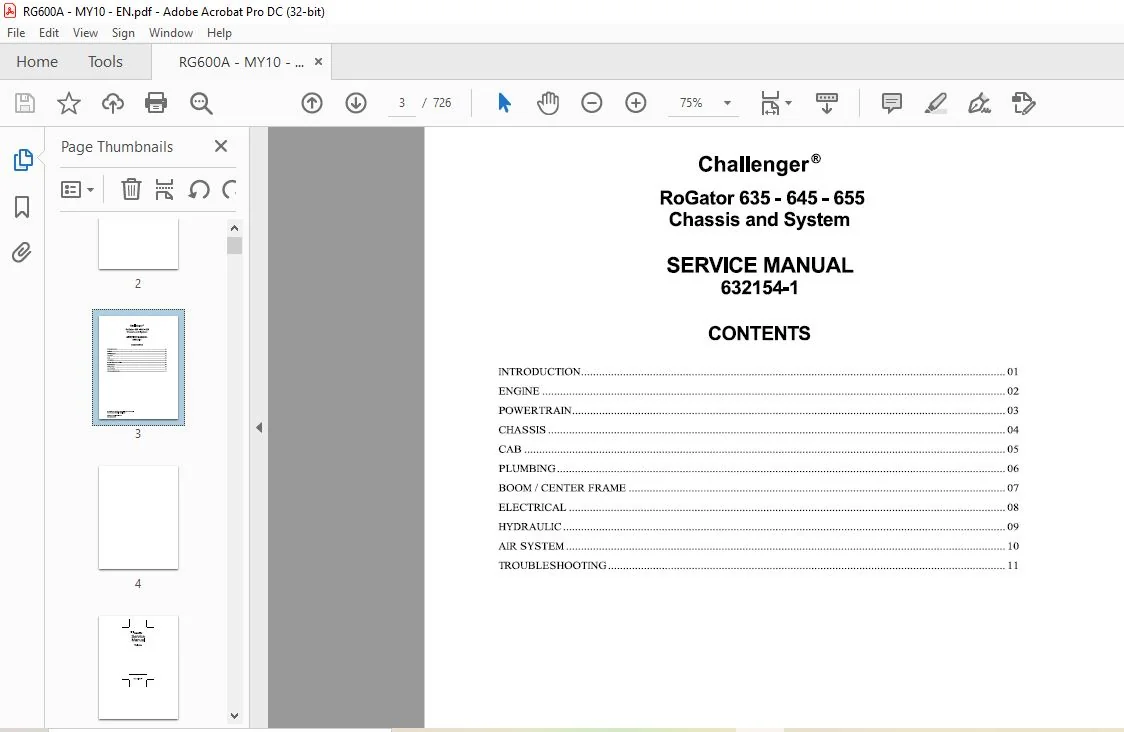Rotate page clockwise in thumbnails panel
The image size is (1124, 732).
pyautogui.click(x=229, y=189)
